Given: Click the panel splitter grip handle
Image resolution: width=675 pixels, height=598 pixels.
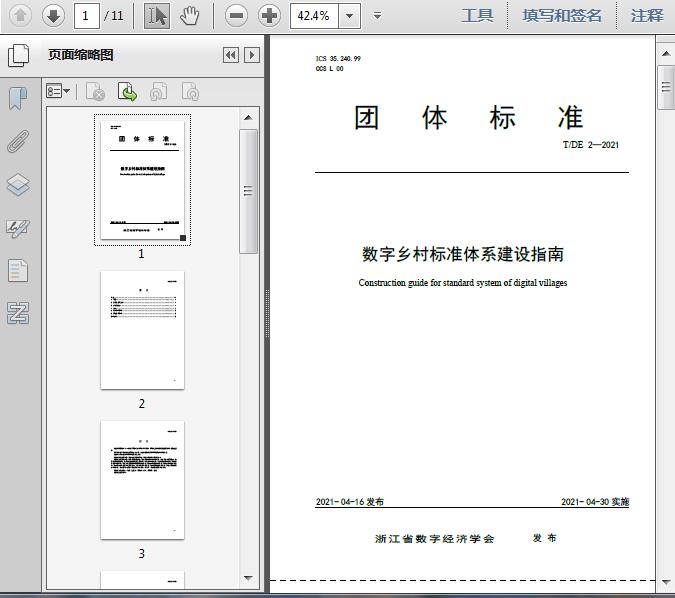Looking at the screenshot, I should click(x=267, y=313).
